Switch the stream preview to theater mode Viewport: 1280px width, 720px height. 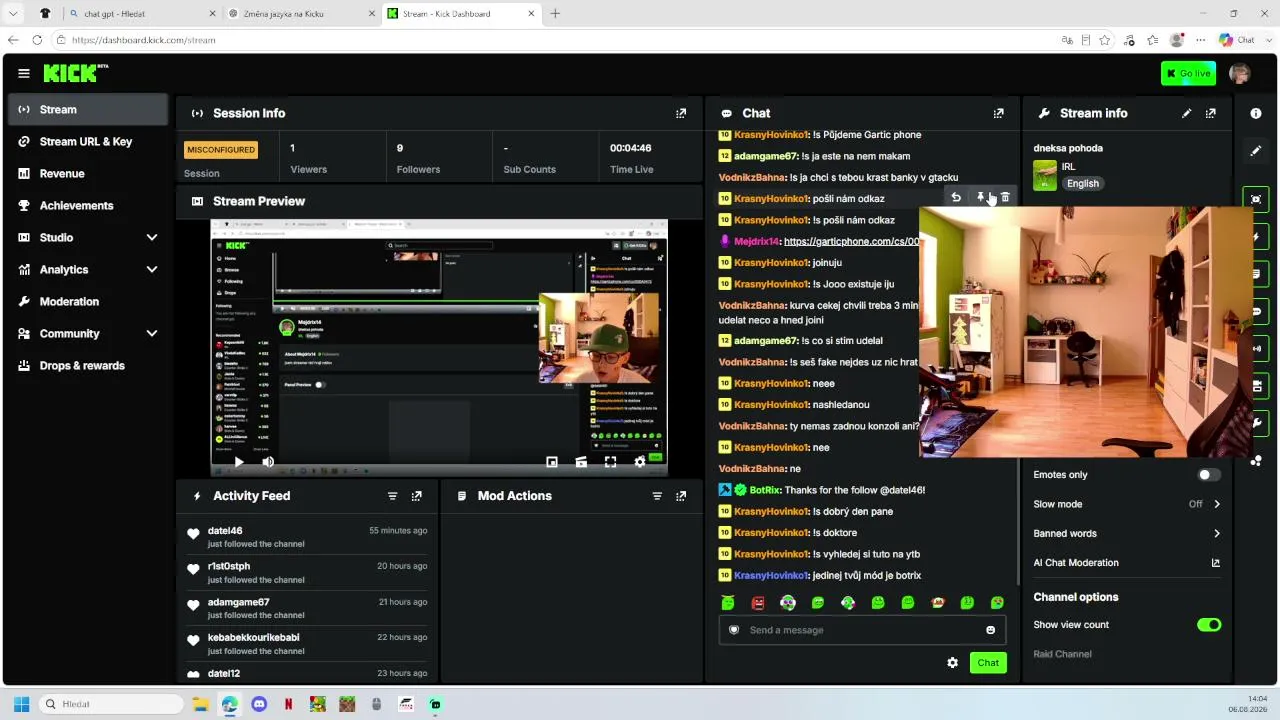581,462
